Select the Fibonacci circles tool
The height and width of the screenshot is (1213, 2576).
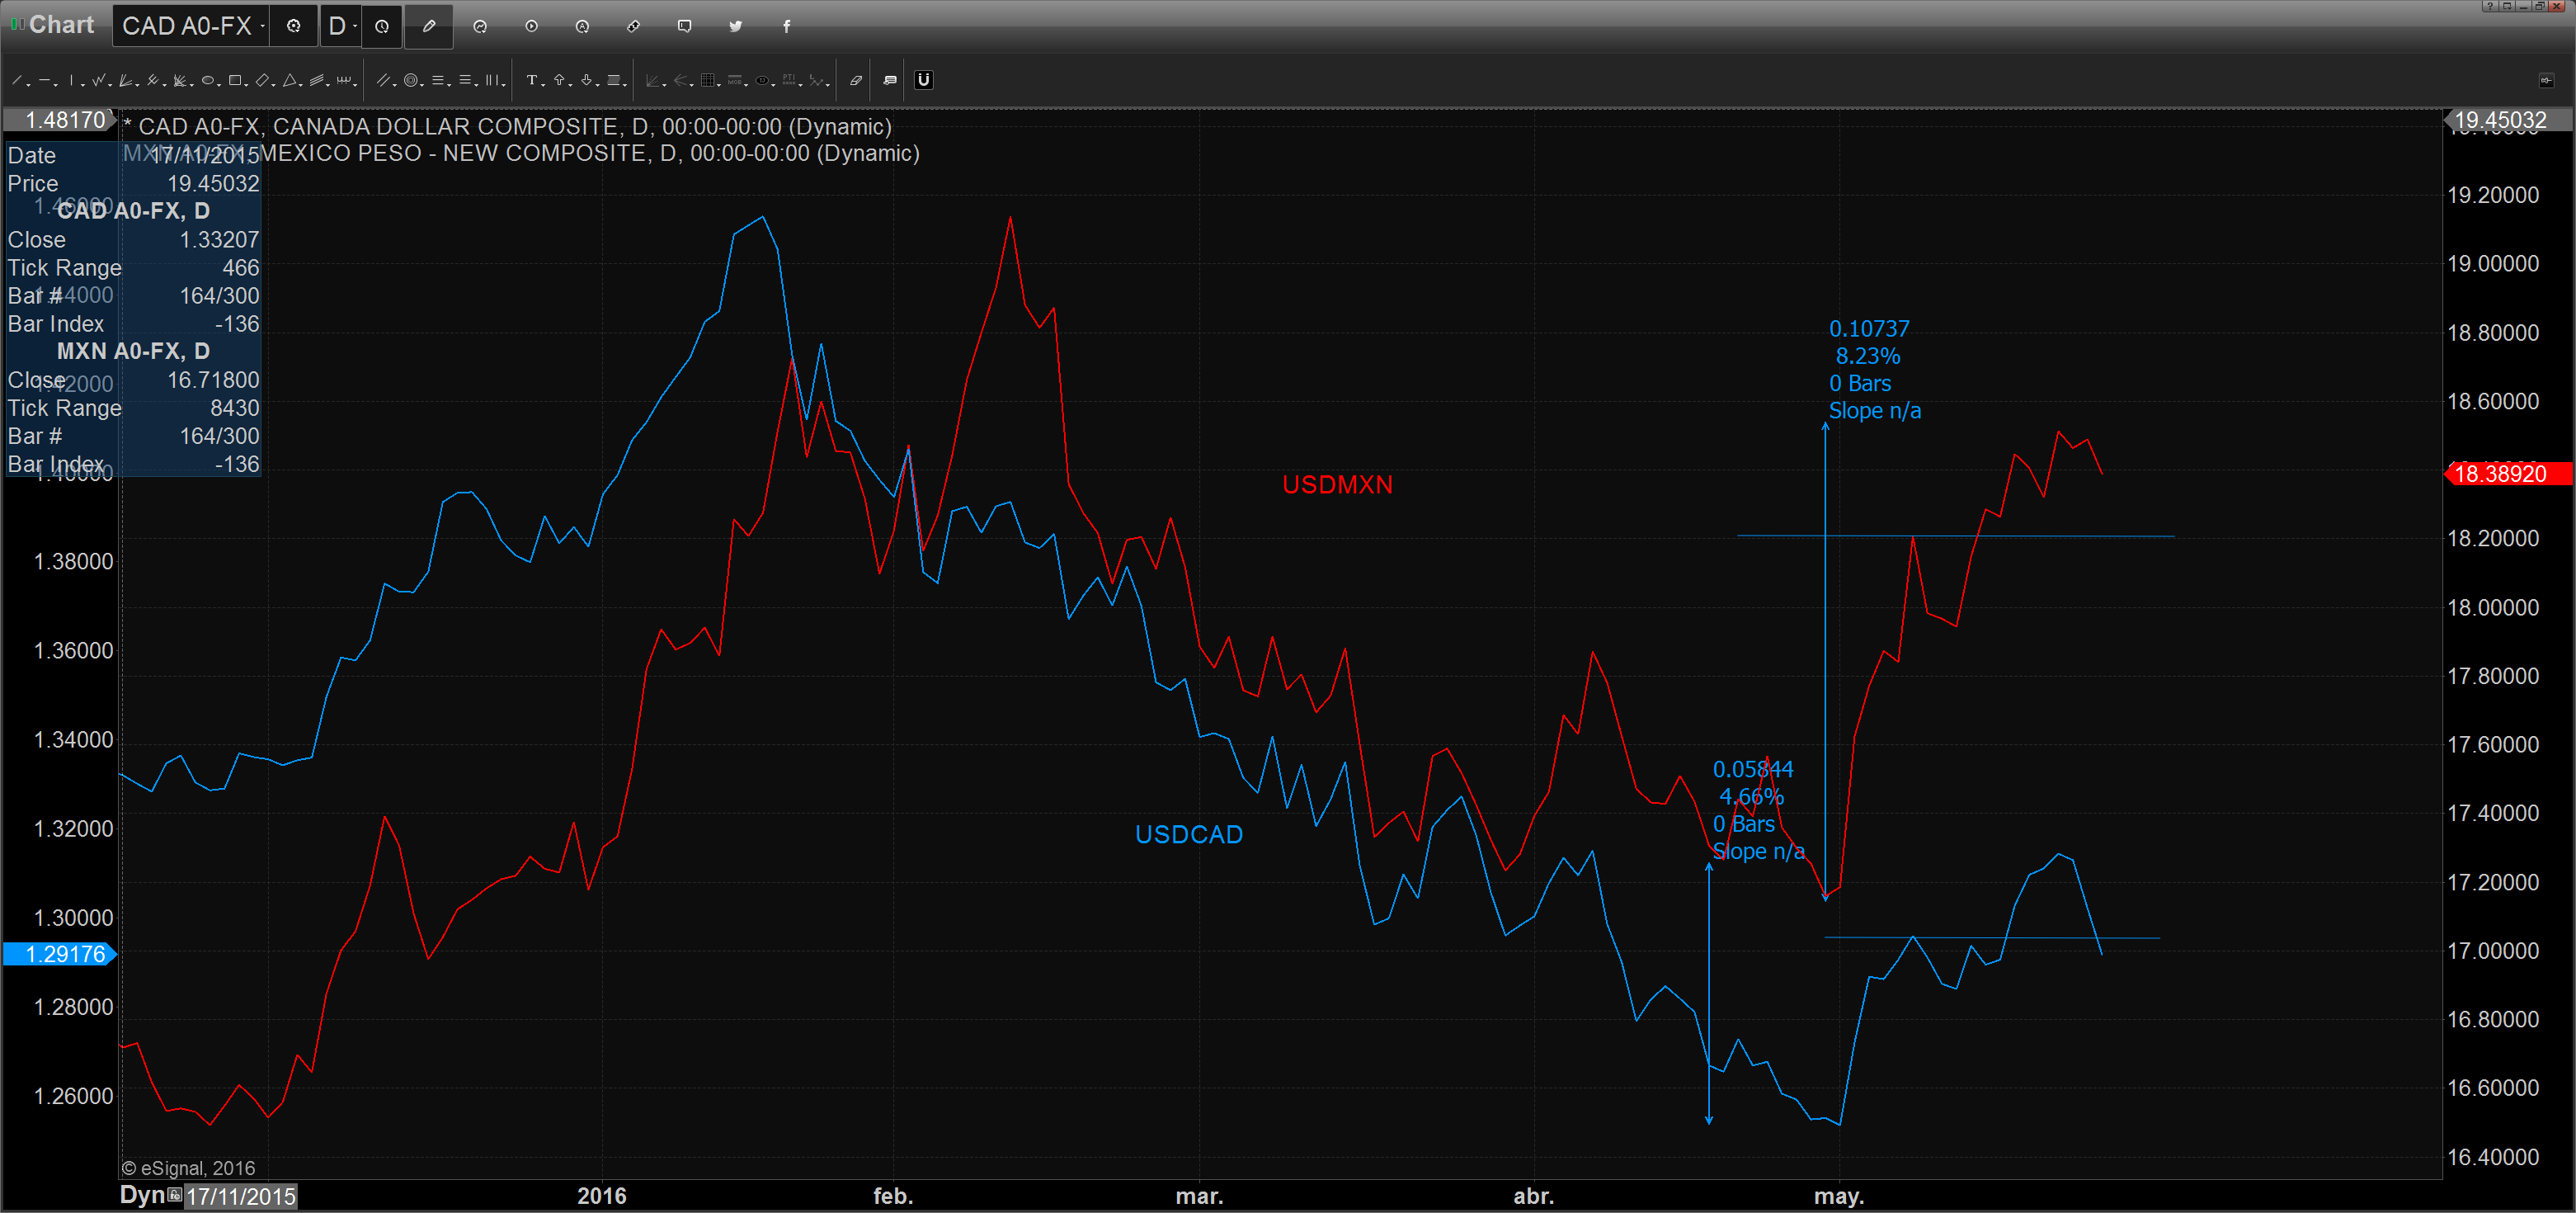(410, 80)
